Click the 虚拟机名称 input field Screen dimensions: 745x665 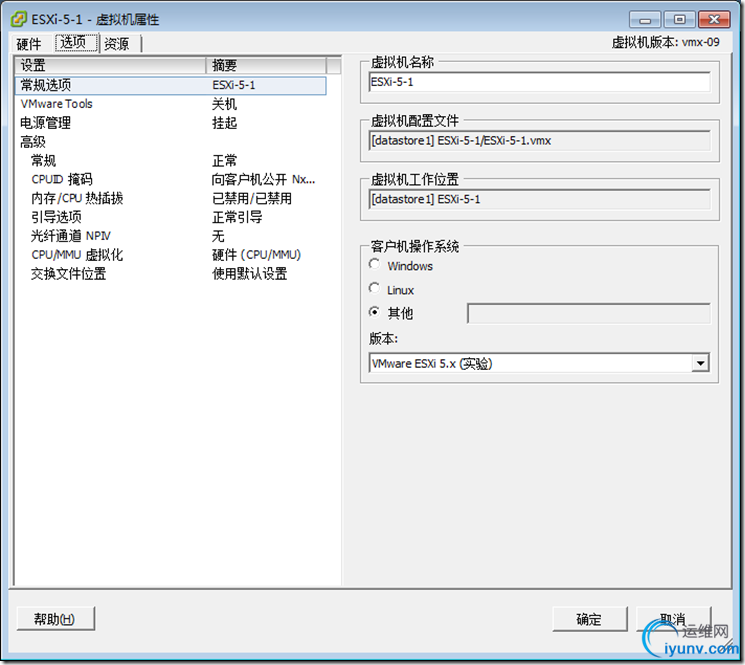coord(539,82)
